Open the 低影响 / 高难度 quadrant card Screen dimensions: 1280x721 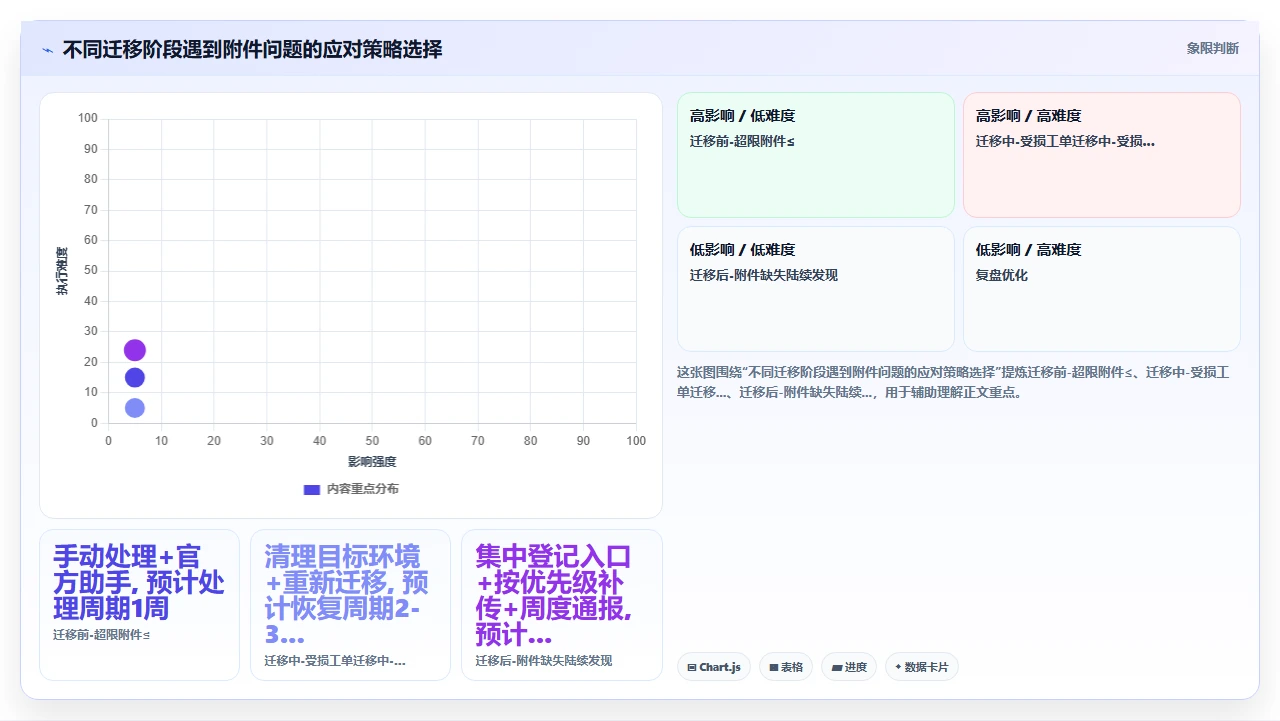coord(1102,289)
